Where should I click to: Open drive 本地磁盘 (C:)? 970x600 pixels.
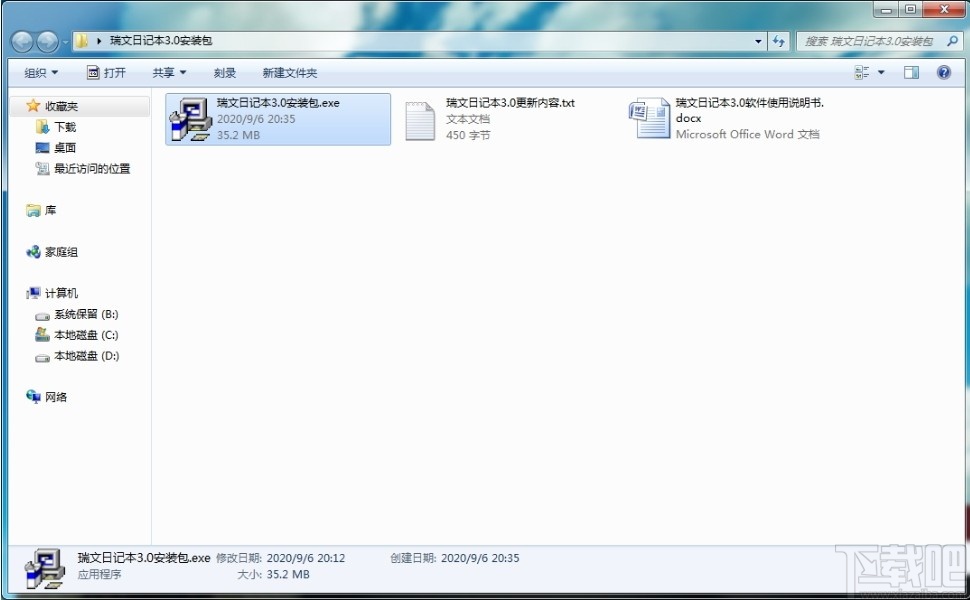click(x=86, y=335)
